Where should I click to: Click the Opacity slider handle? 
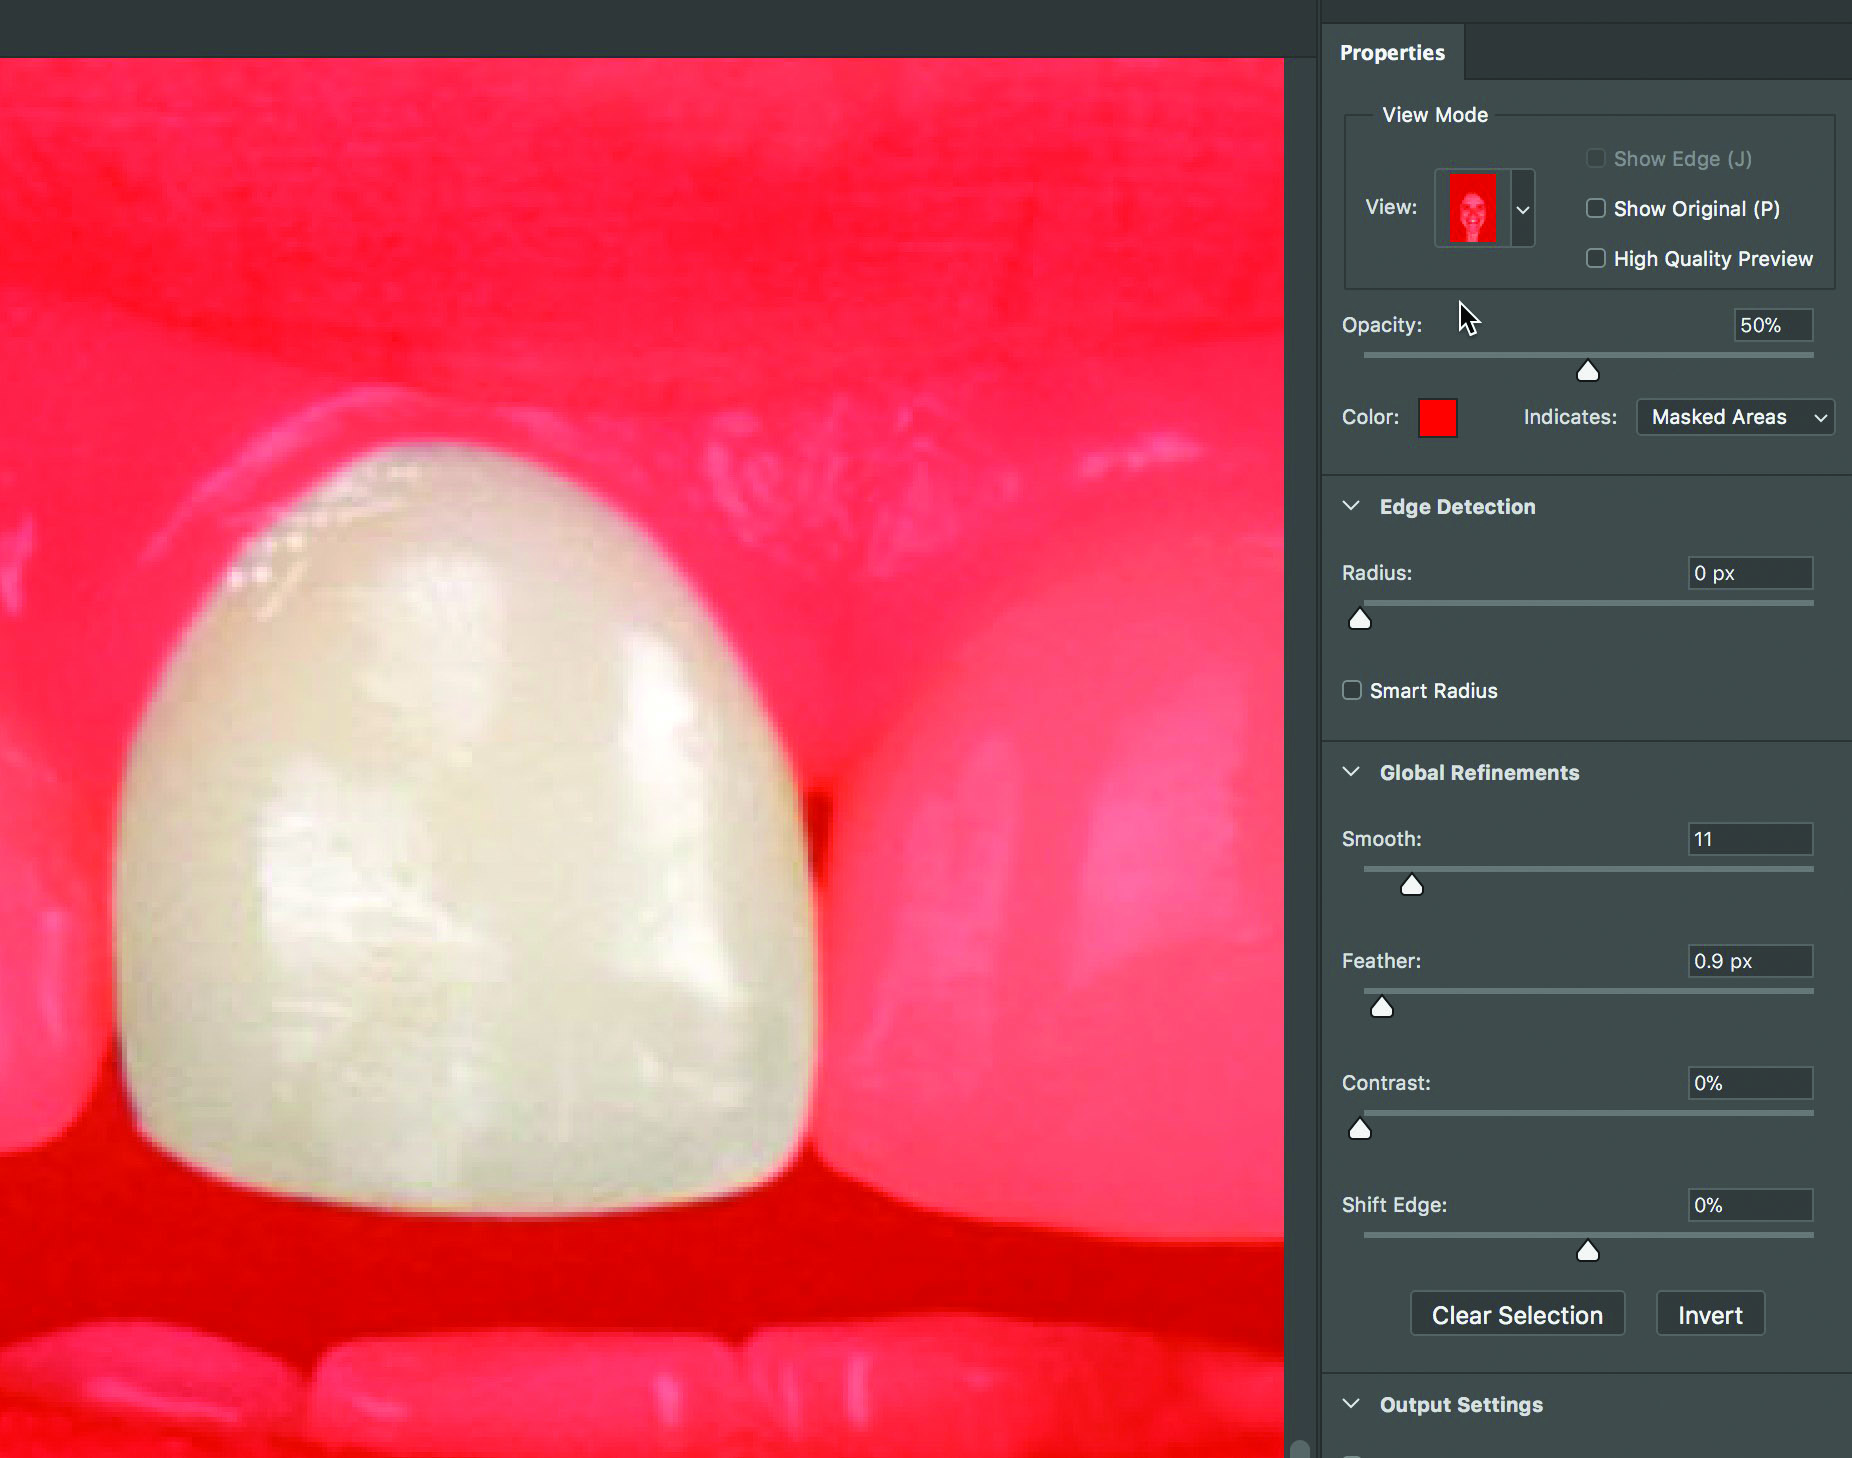point(1587,372)
